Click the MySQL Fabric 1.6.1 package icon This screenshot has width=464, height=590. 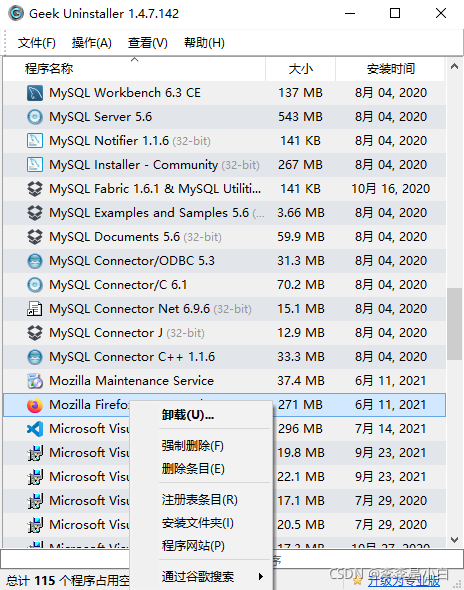(35, 189)
